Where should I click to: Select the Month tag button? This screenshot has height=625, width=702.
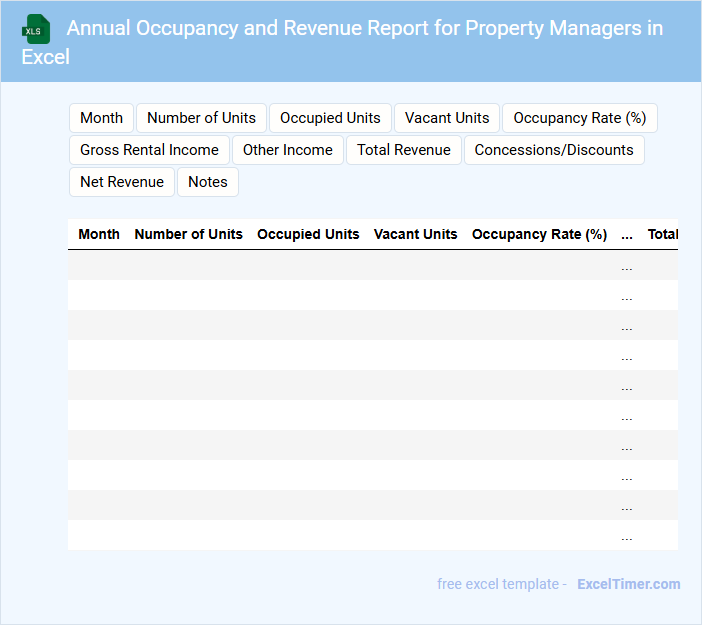[101, 118]
